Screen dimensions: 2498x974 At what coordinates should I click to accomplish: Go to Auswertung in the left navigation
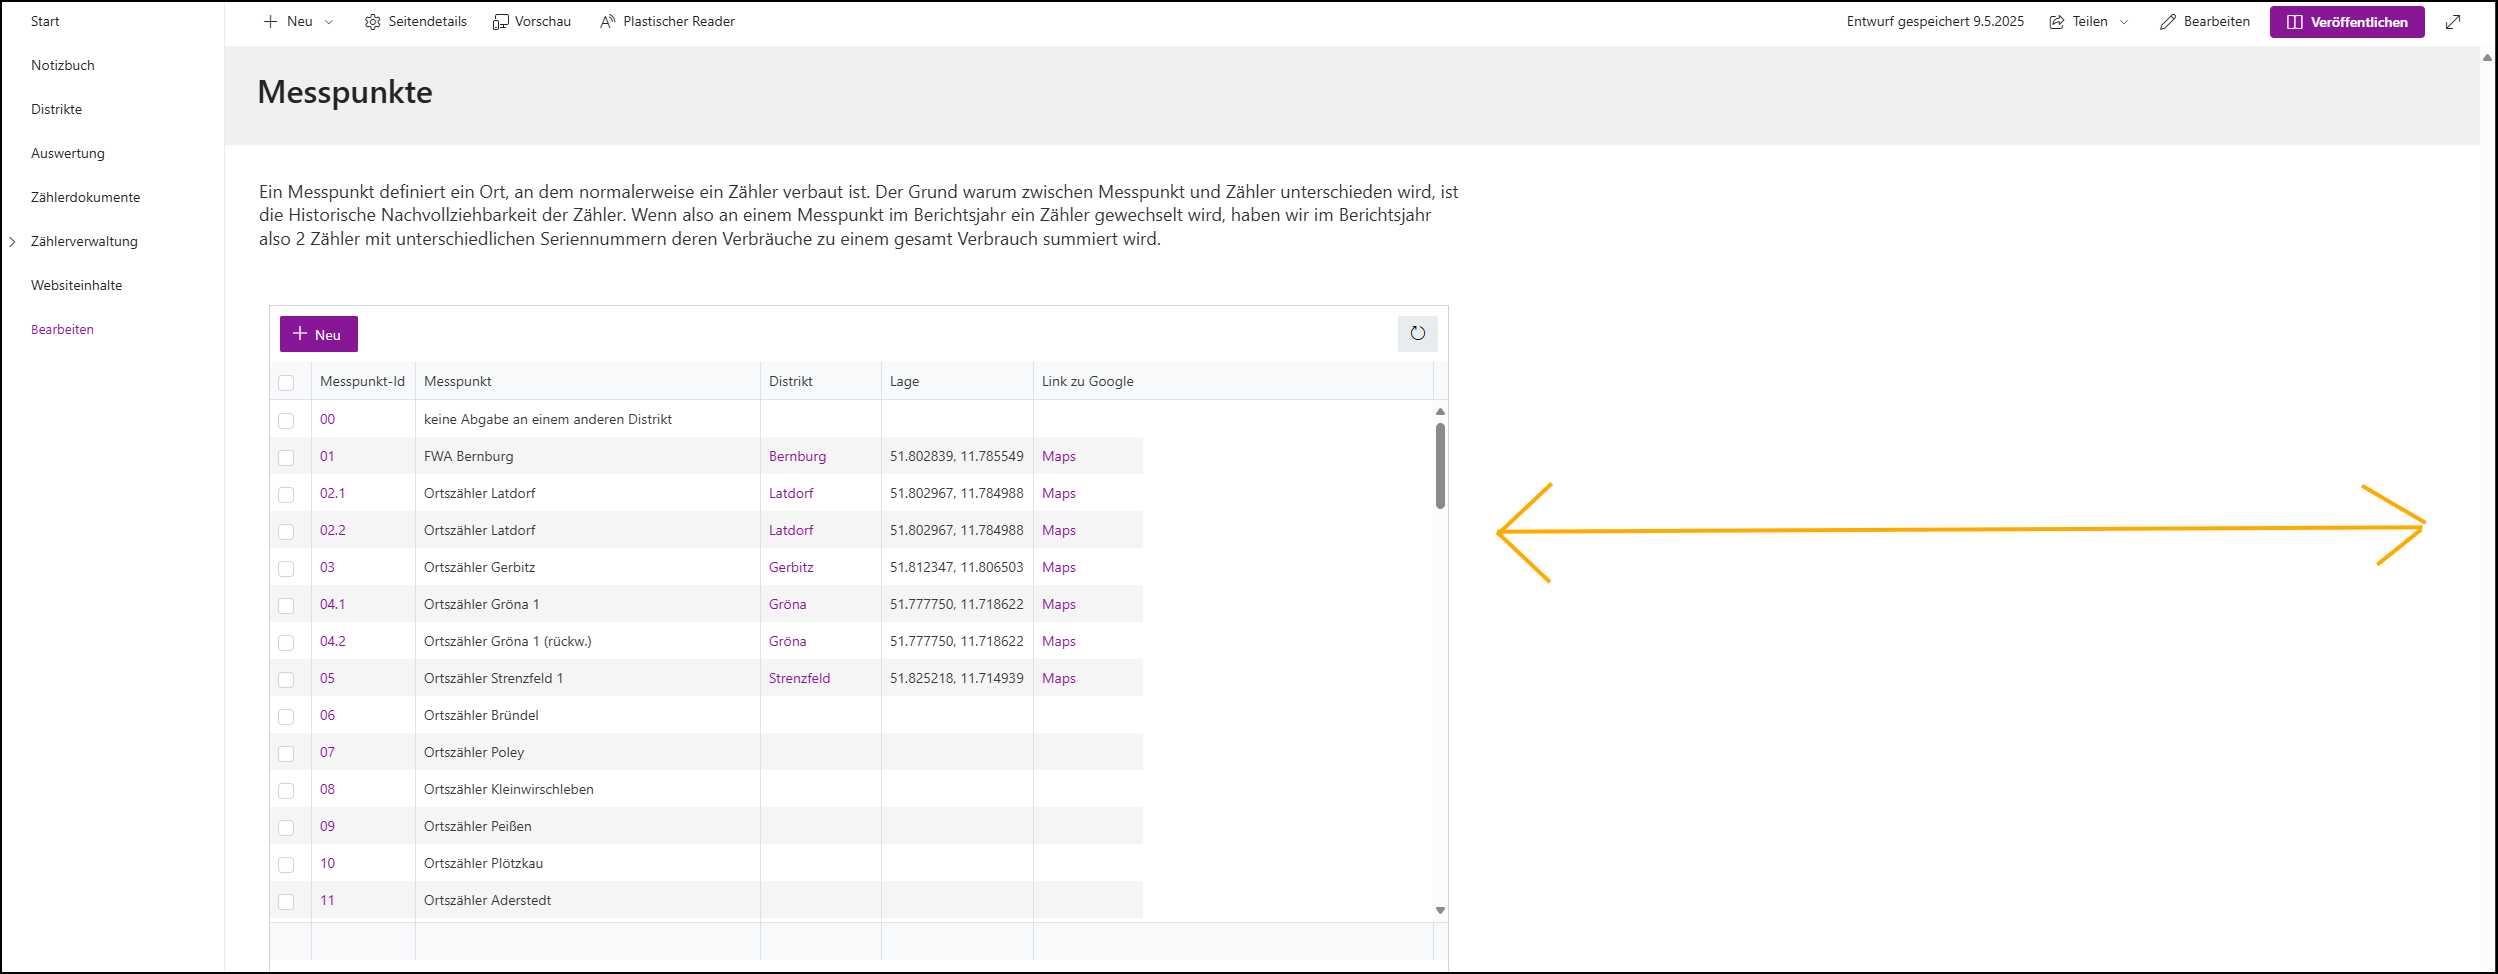68,154
